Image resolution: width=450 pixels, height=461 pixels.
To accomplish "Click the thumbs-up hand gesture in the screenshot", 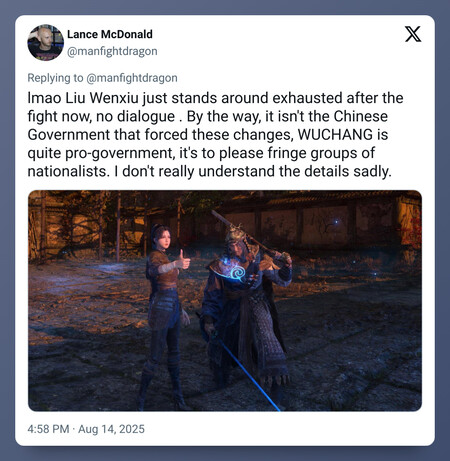I will (x=182, y=260).
